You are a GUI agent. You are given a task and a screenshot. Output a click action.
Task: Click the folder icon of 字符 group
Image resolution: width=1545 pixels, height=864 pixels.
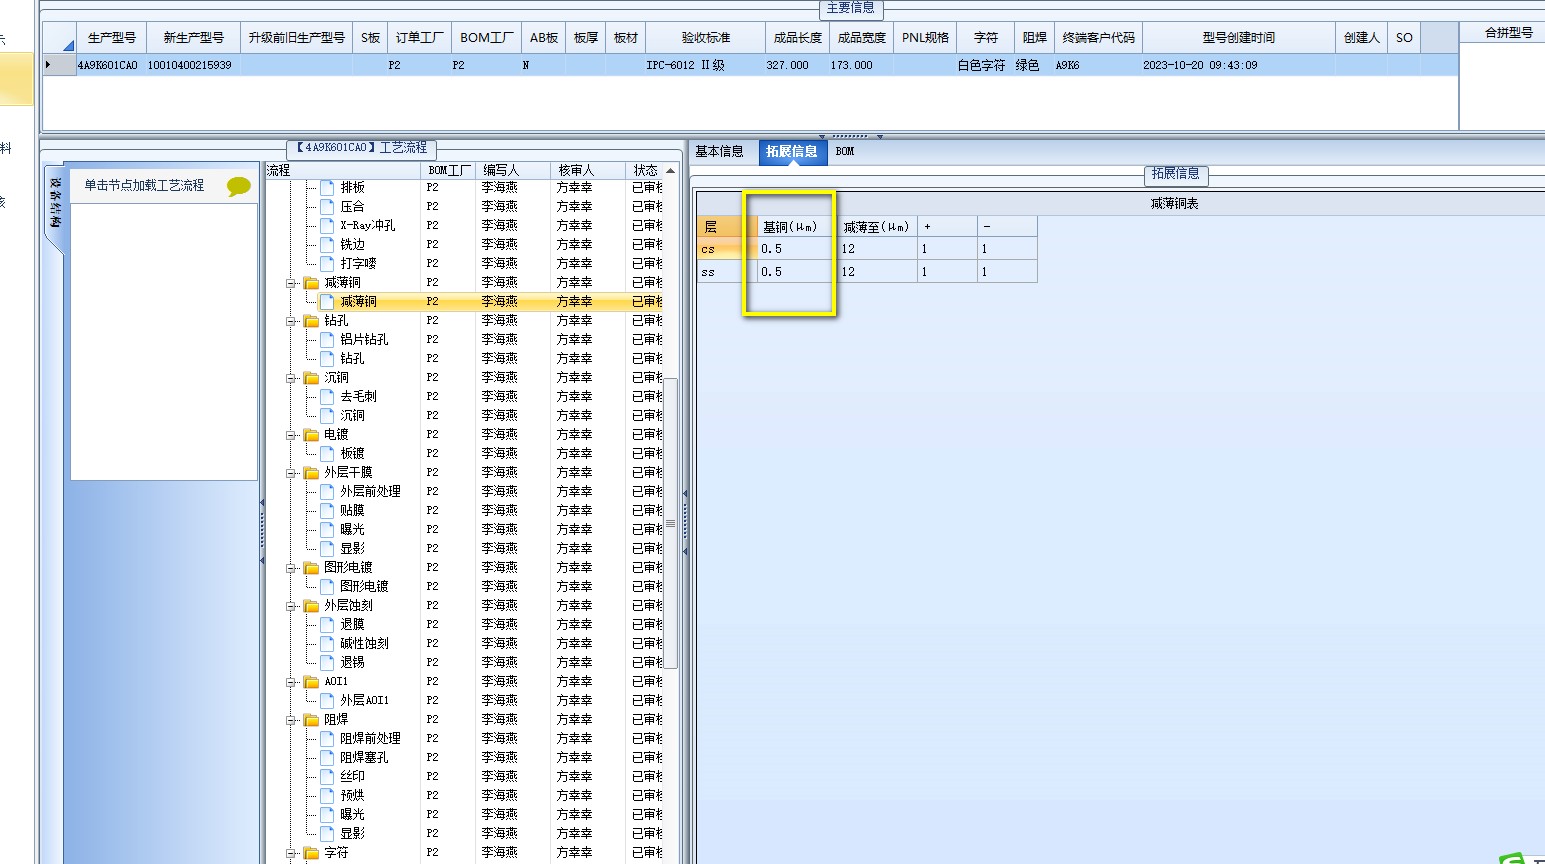(x=311, y=852)
